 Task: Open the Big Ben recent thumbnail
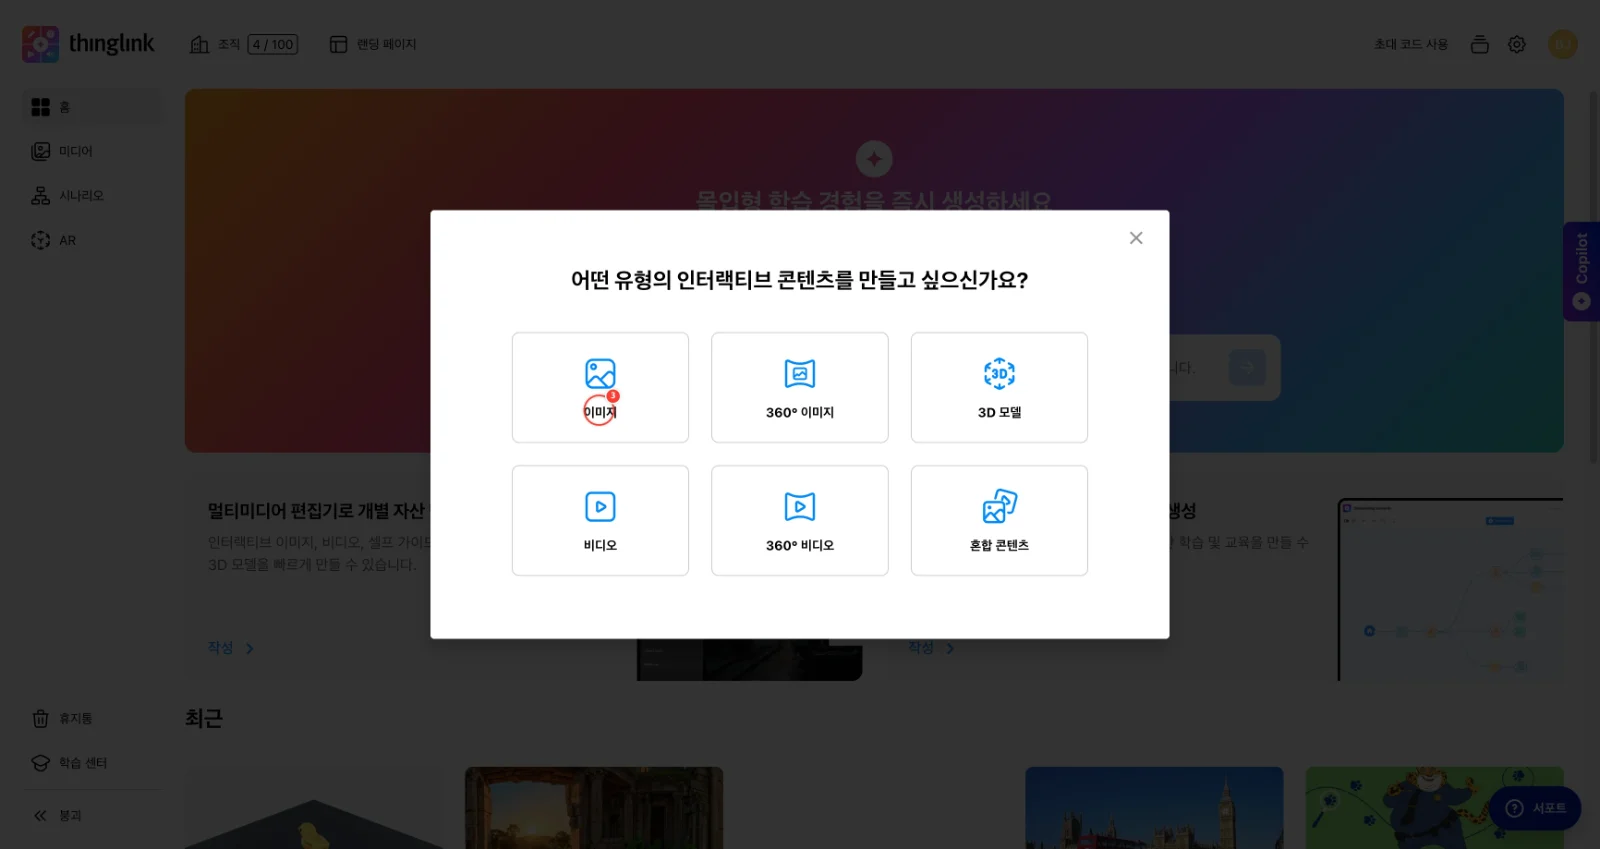point(1154,808)
